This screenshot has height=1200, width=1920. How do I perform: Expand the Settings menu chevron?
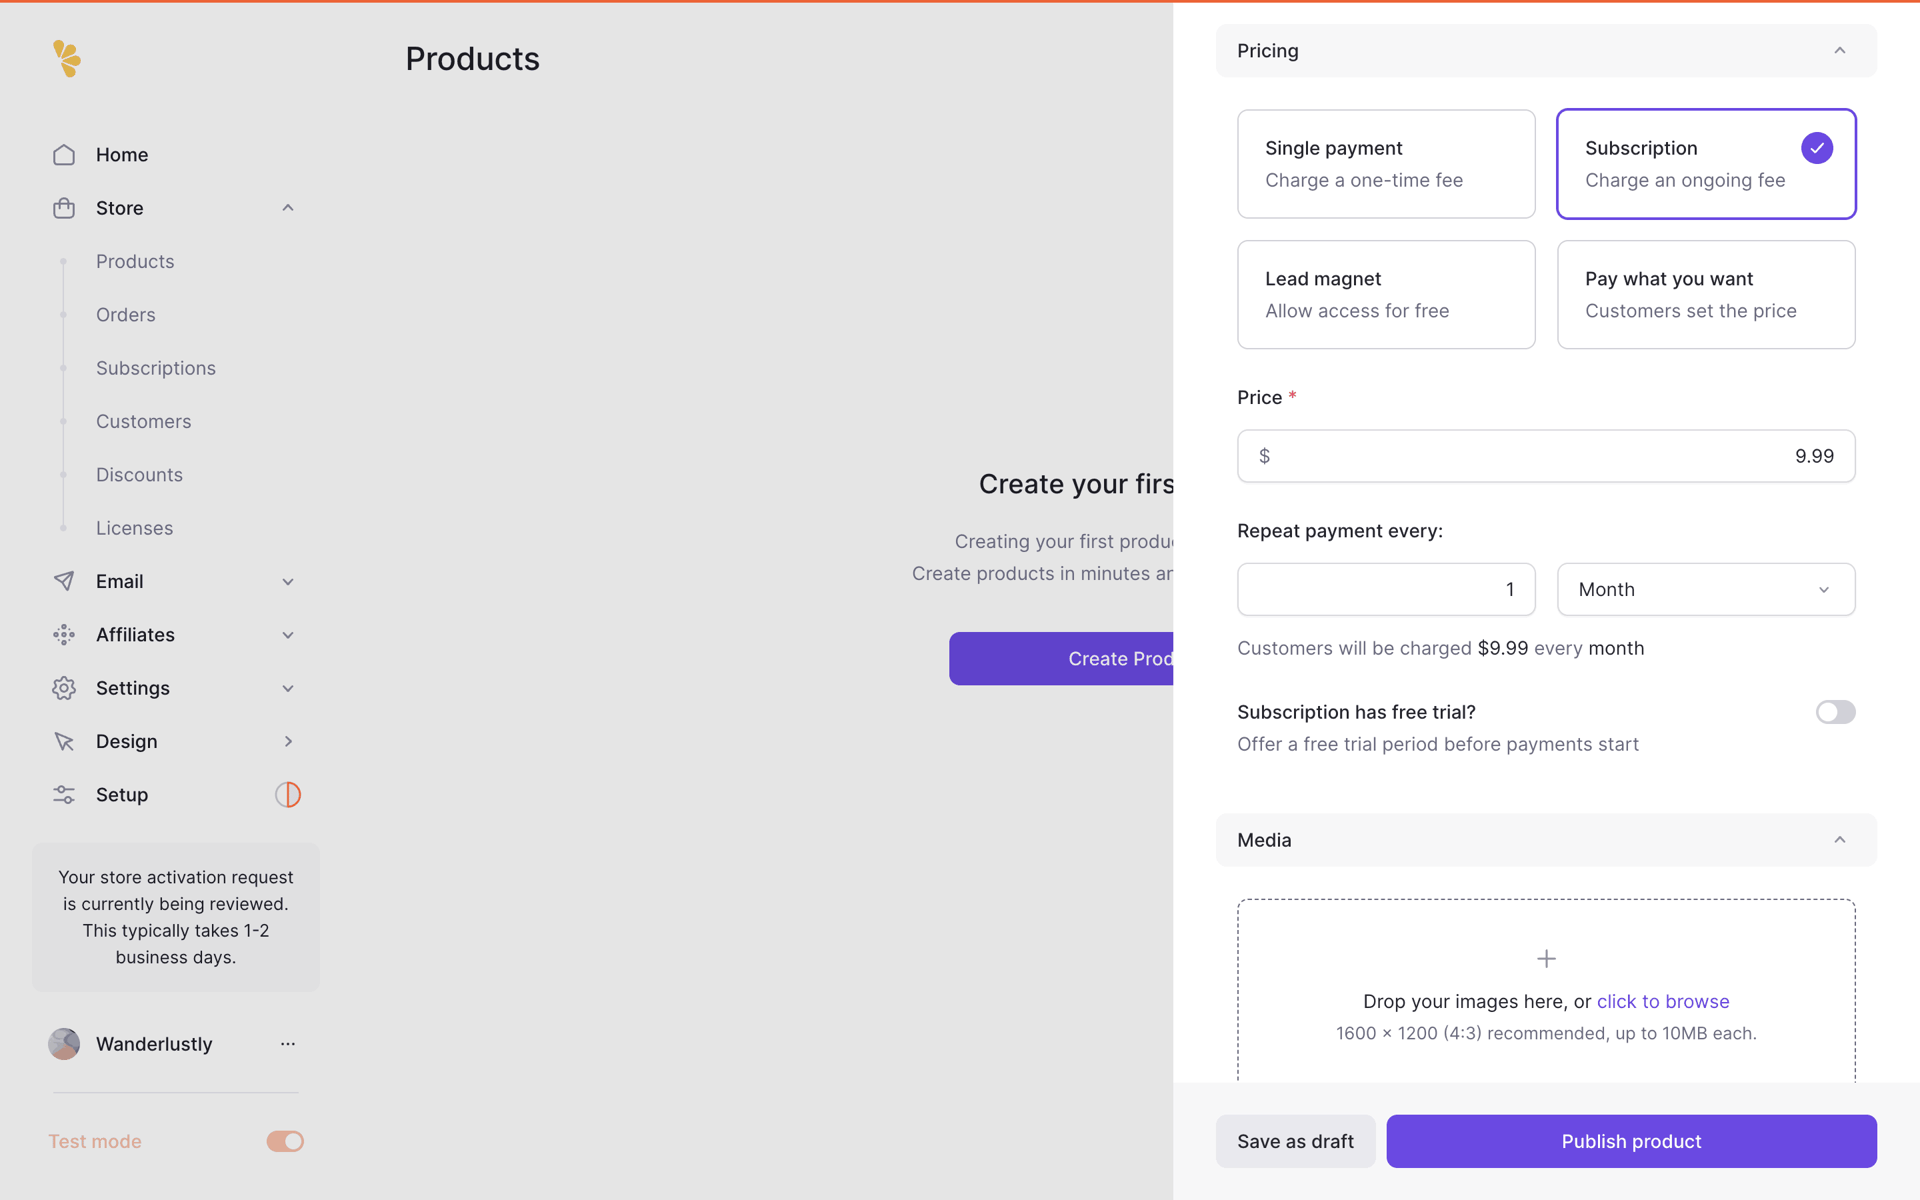pos(288,688)
